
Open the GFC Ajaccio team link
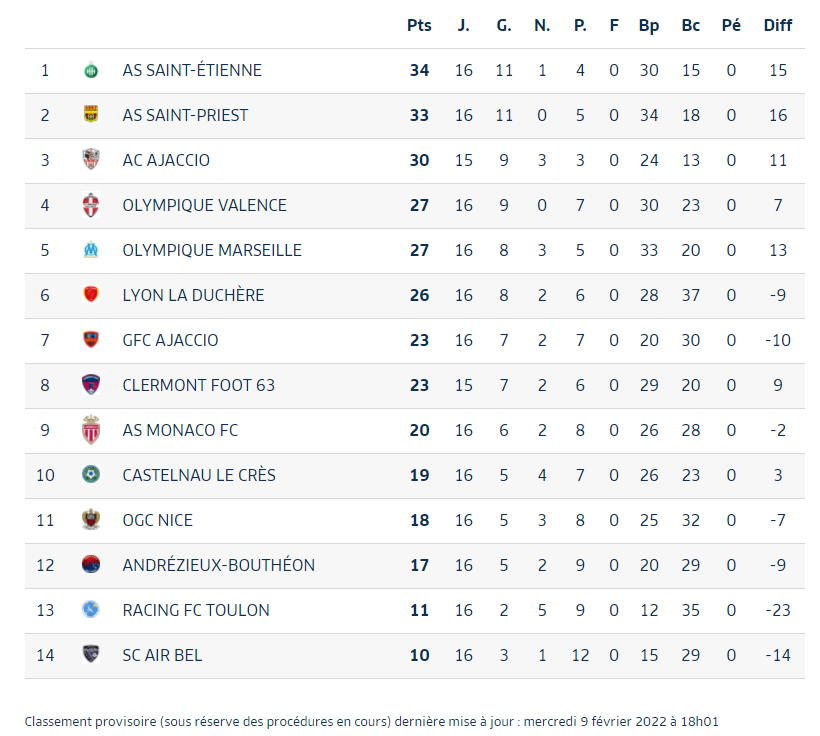pos(170,340)
